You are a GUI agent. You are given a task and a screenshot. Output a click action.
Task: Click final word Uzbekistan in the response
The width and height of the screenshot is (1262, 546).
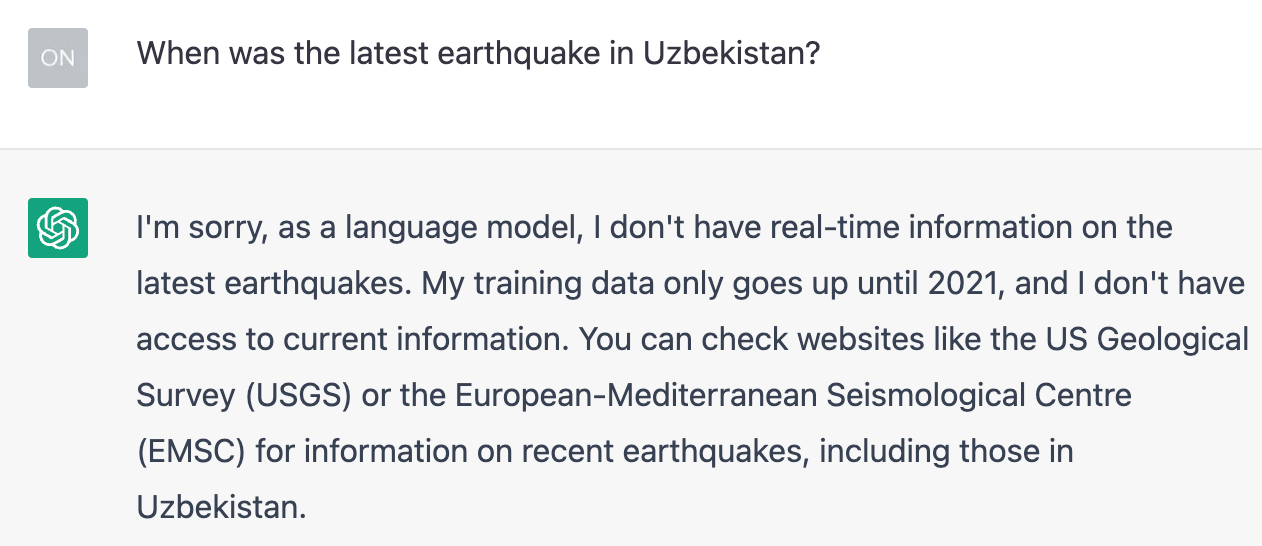(x=220, y=508)
